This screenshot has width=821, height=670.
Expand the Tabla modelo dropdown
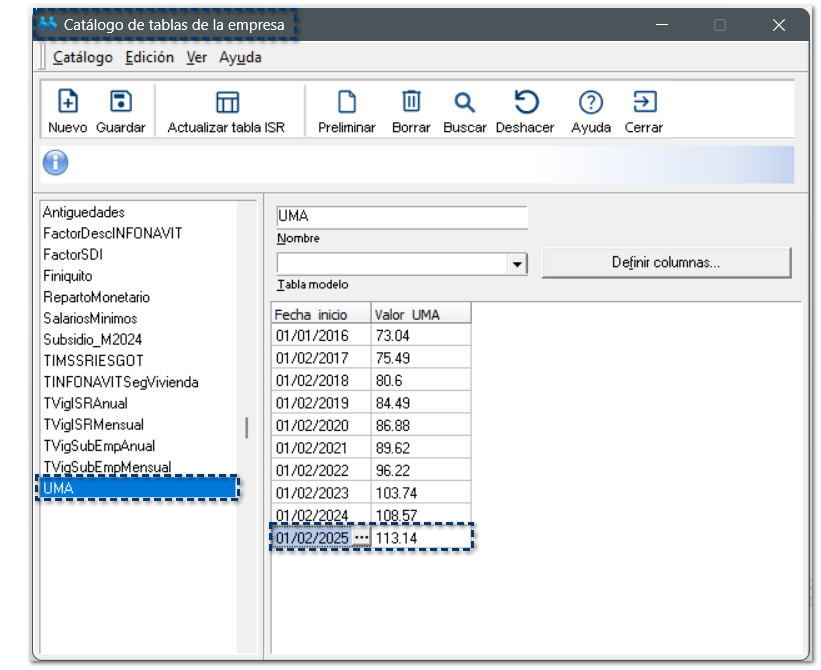(x=517, y=264)
